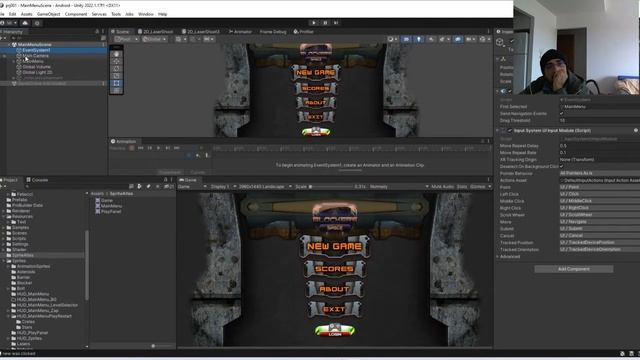Toggle Send Navigation Events checkbox
The height and width of the screenshot is (360, 640).
(562, 113)
